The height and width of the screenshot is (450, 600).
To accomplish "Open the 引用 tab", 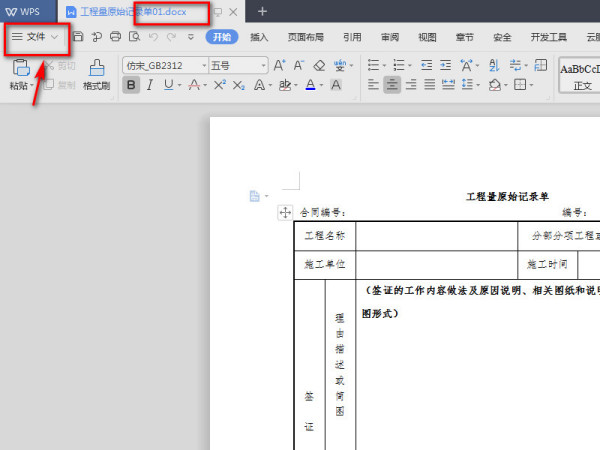I will 352,37.
